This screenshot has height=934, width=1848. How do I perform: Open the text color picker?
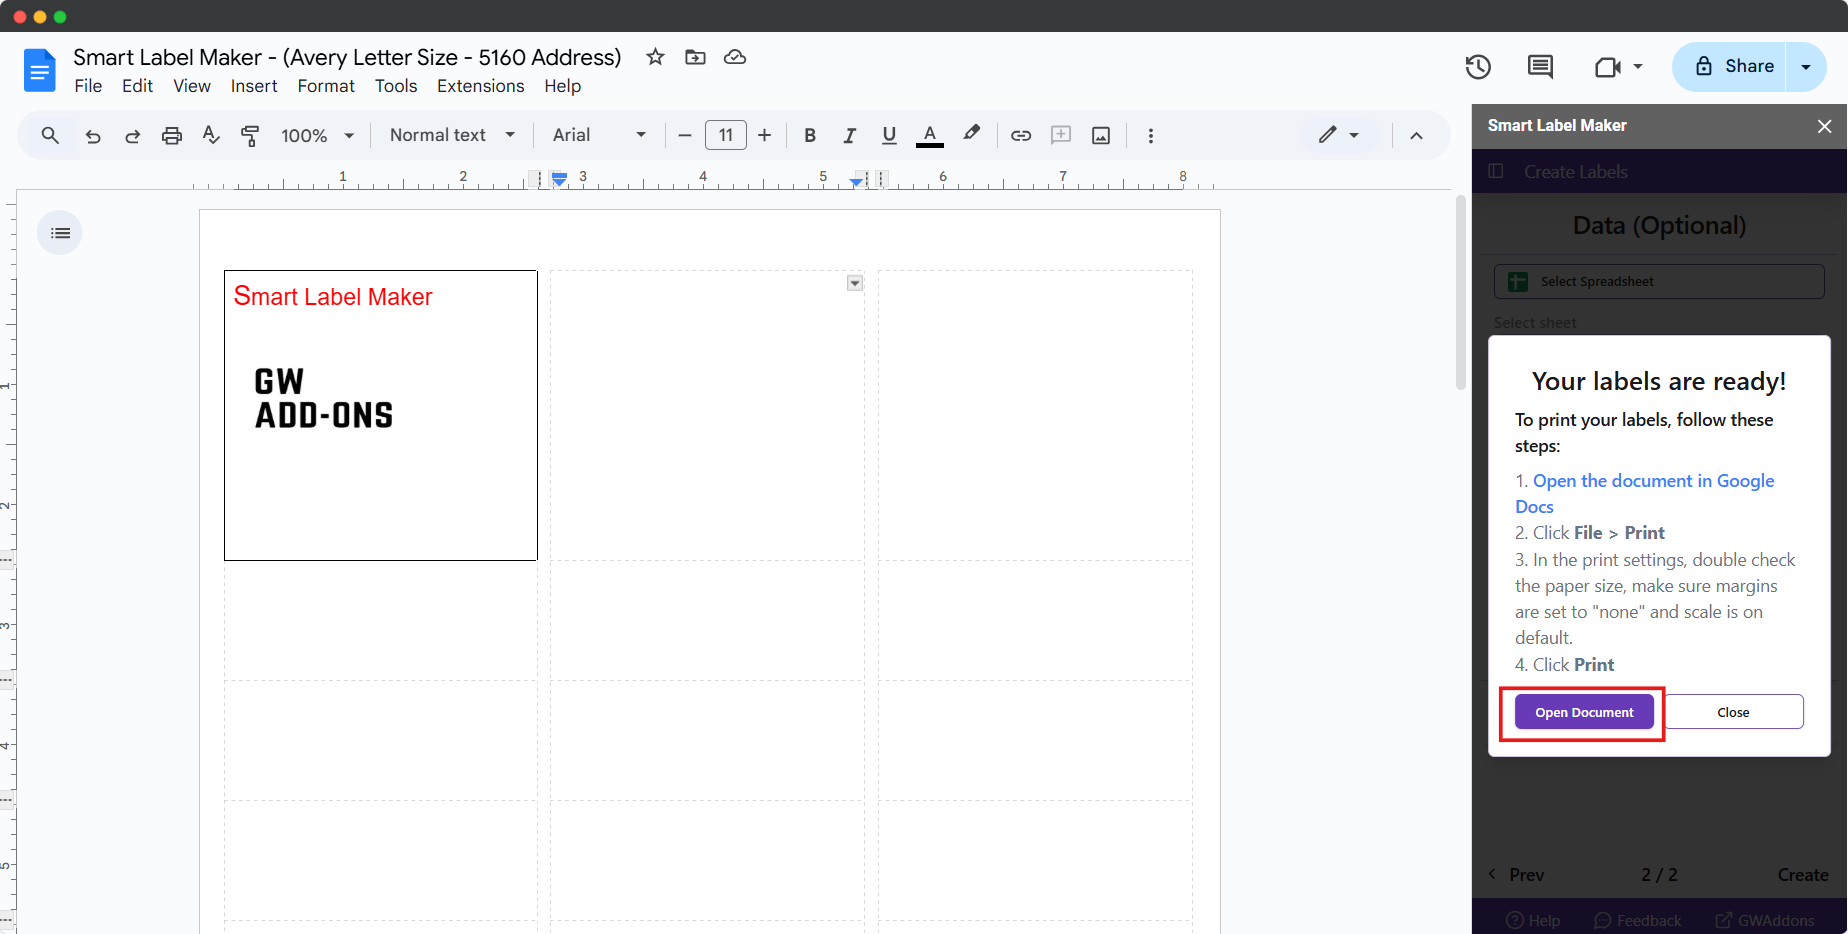pyautogui.click(x=930, y=135)
